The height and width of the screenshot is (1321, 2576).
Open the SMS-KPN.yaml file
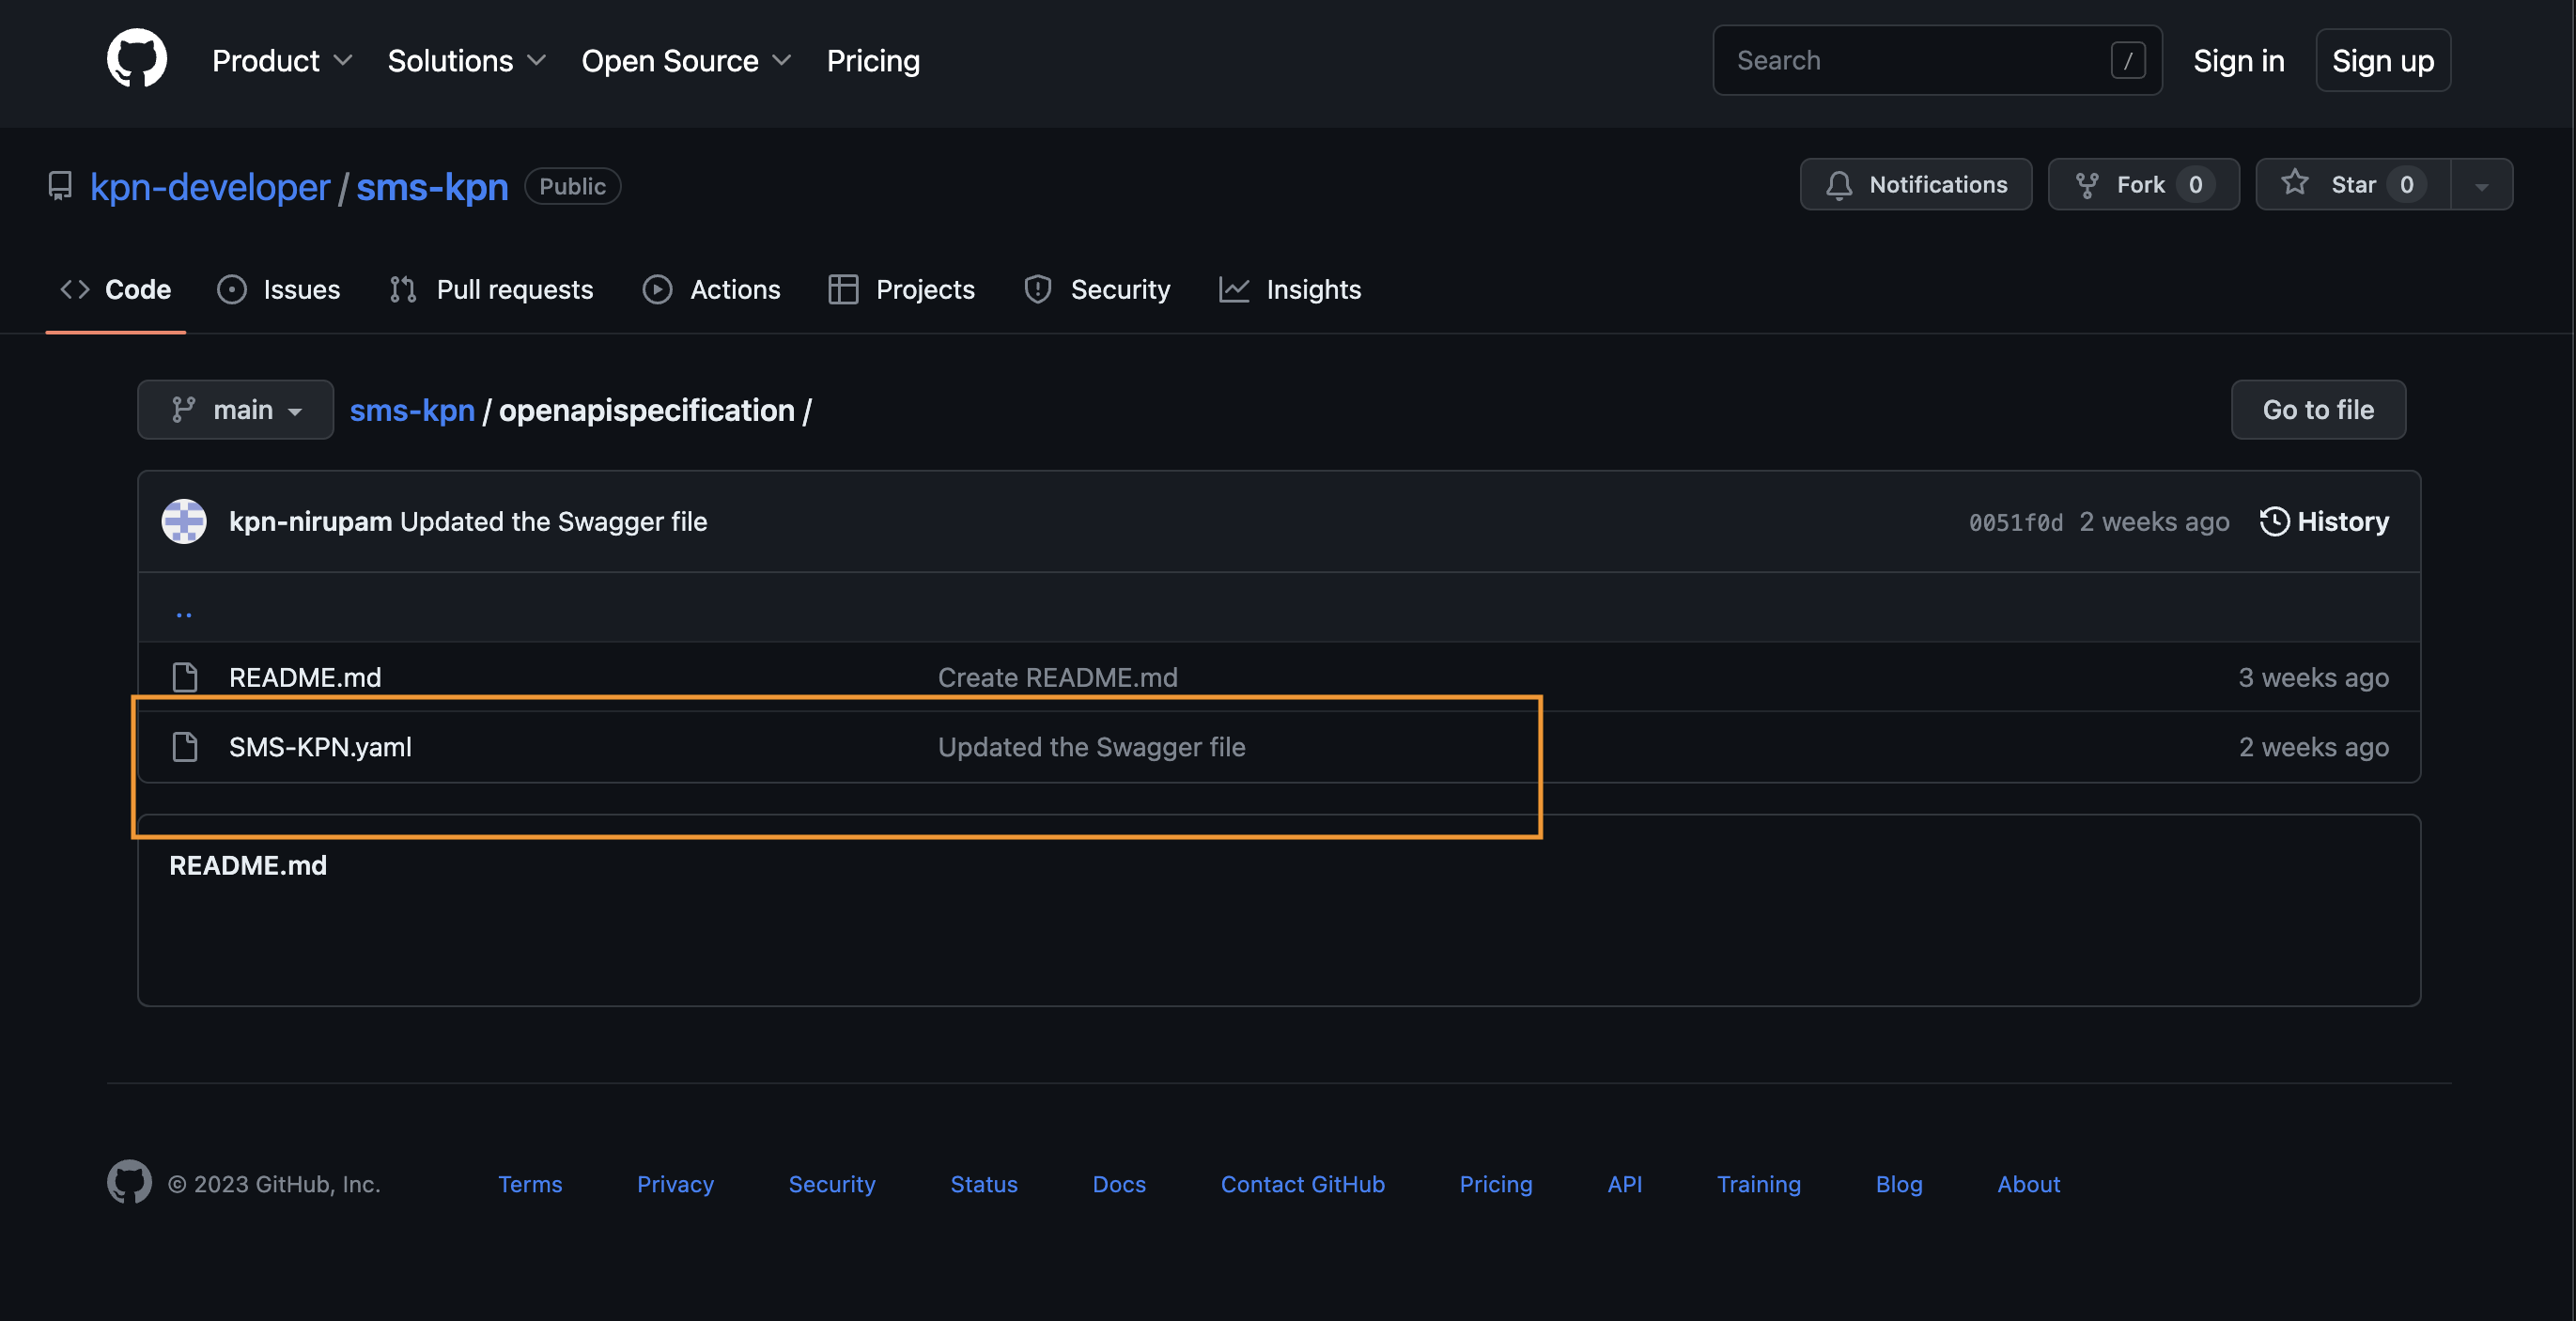[x=320, y=747]
